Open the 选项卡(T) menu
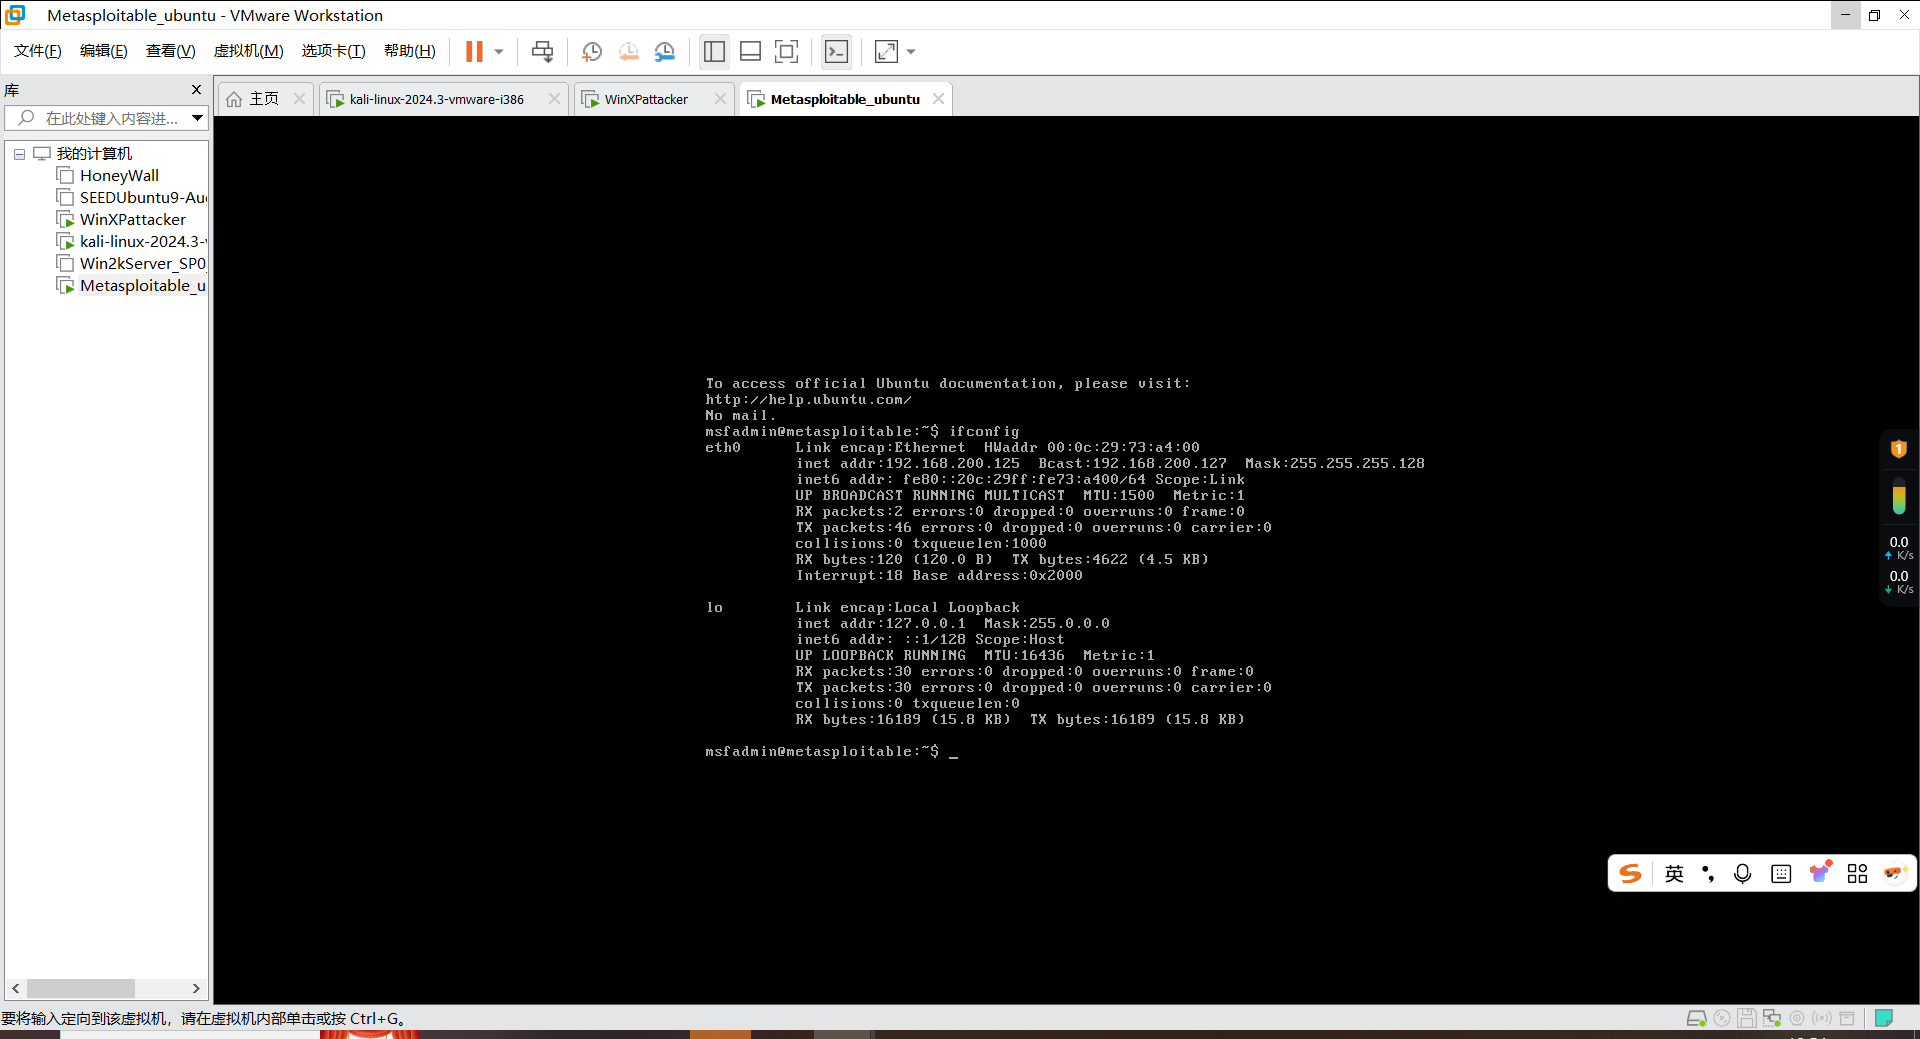 pyautogui.click(x=334, y=51)
